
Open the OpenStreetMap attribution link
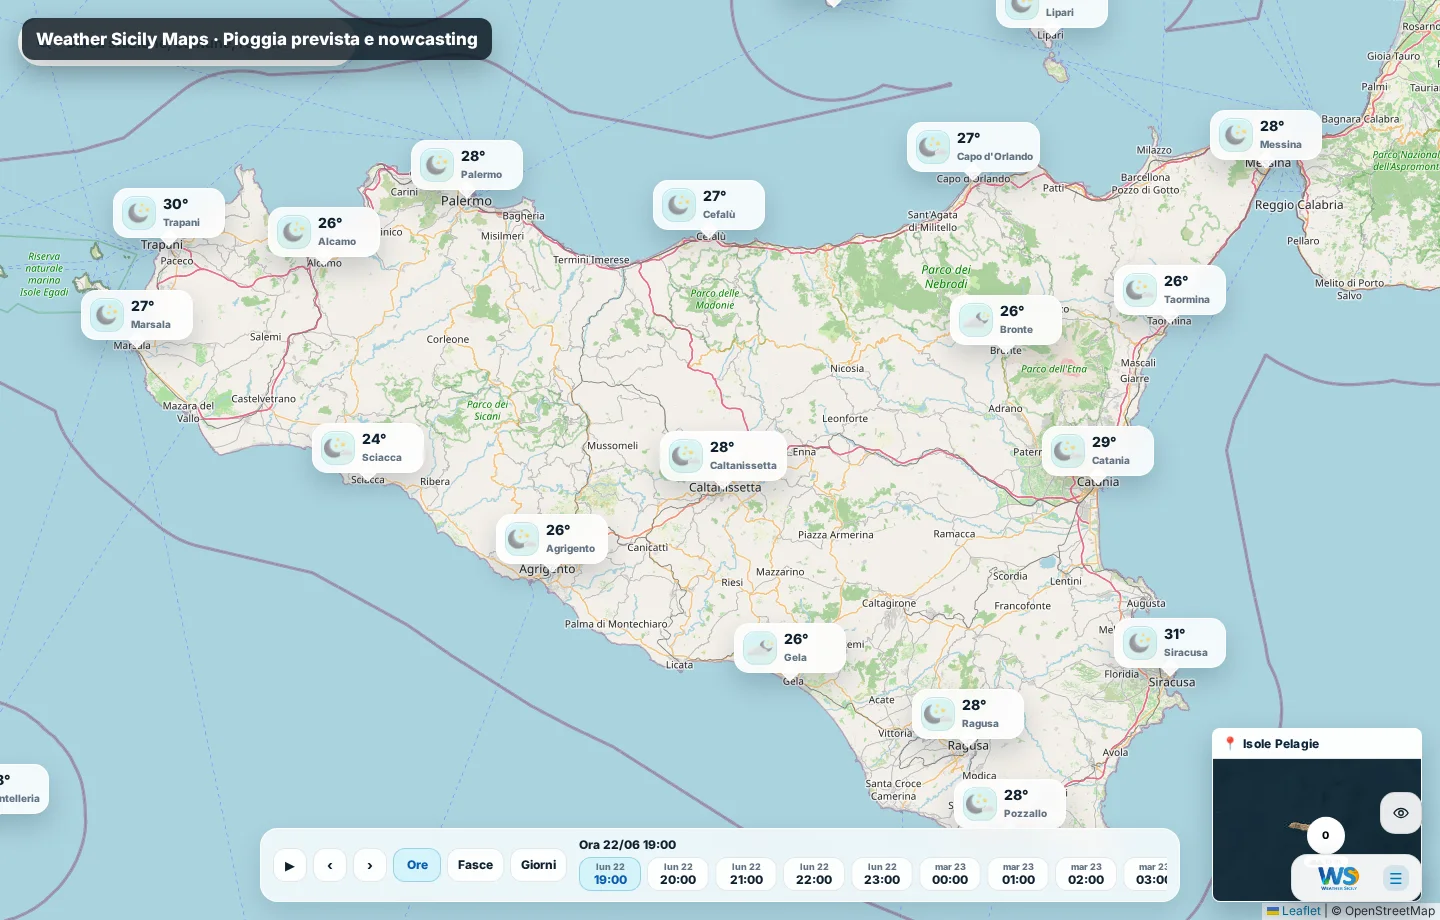tap(1390, 911)
